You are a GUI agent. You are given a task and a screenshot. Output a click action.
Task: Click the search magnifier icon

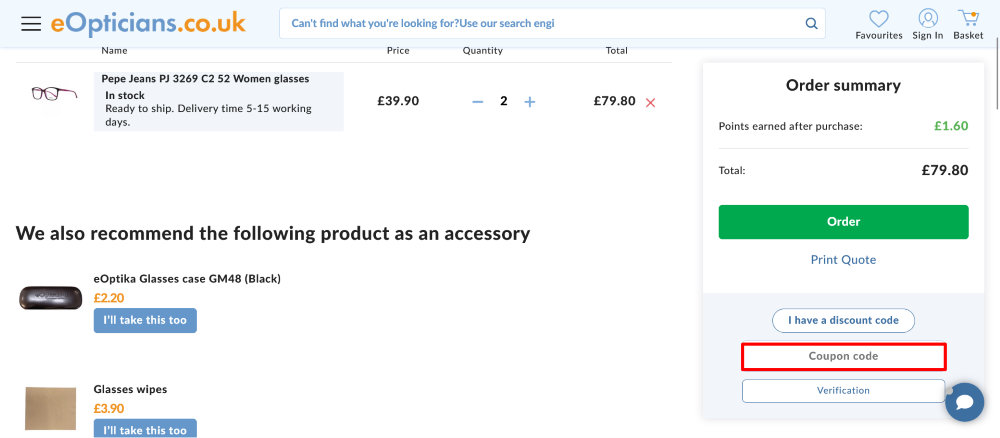(x=811, y=24)
